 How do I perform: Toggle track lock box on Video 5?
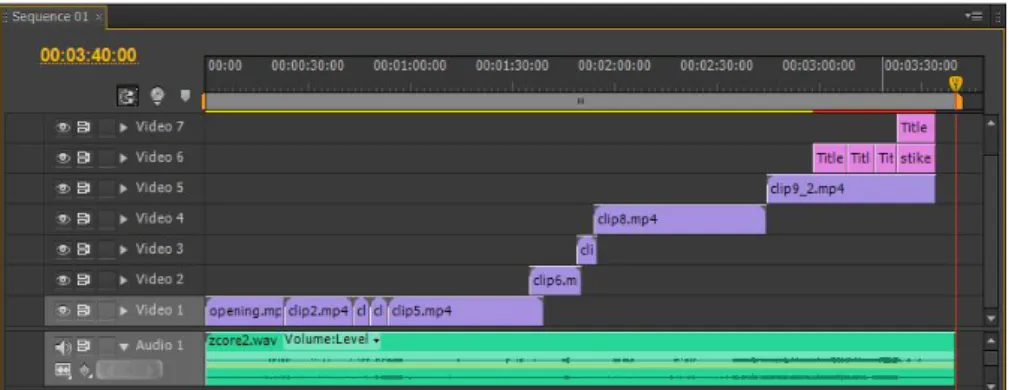(x=107, y=189)
